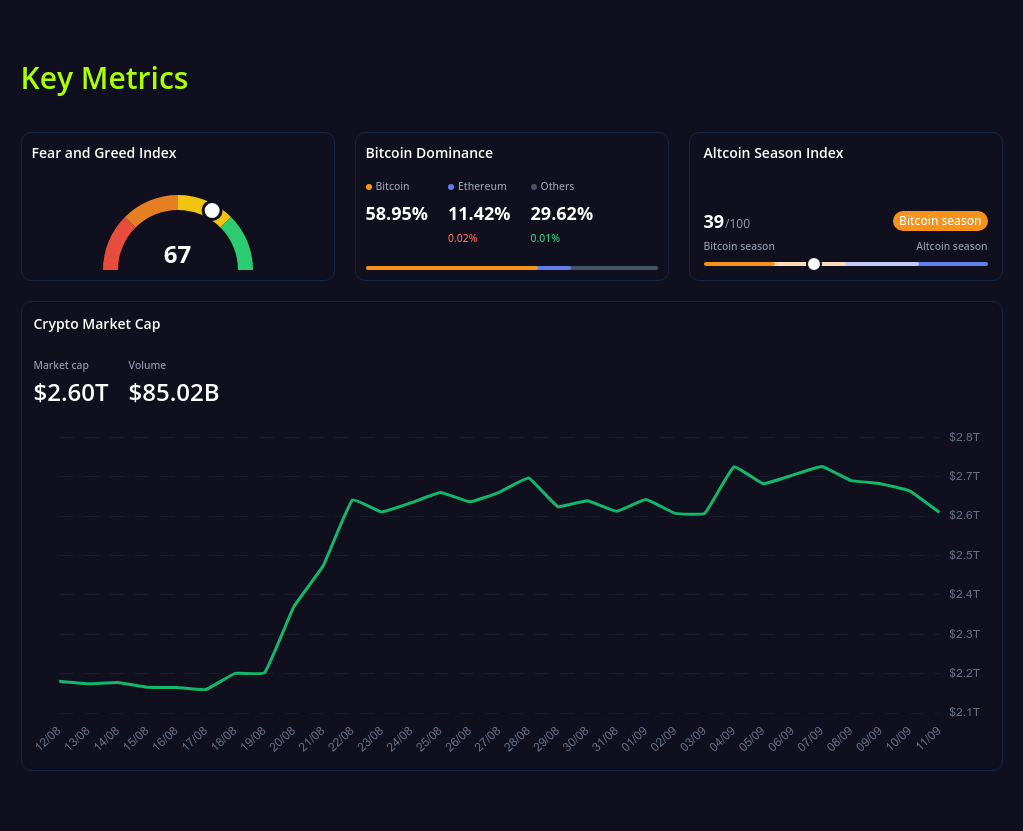The height and width of the screenshot is (831, 1023).
Task: Click the Ethereum legend label
Action: click(482, 187)
